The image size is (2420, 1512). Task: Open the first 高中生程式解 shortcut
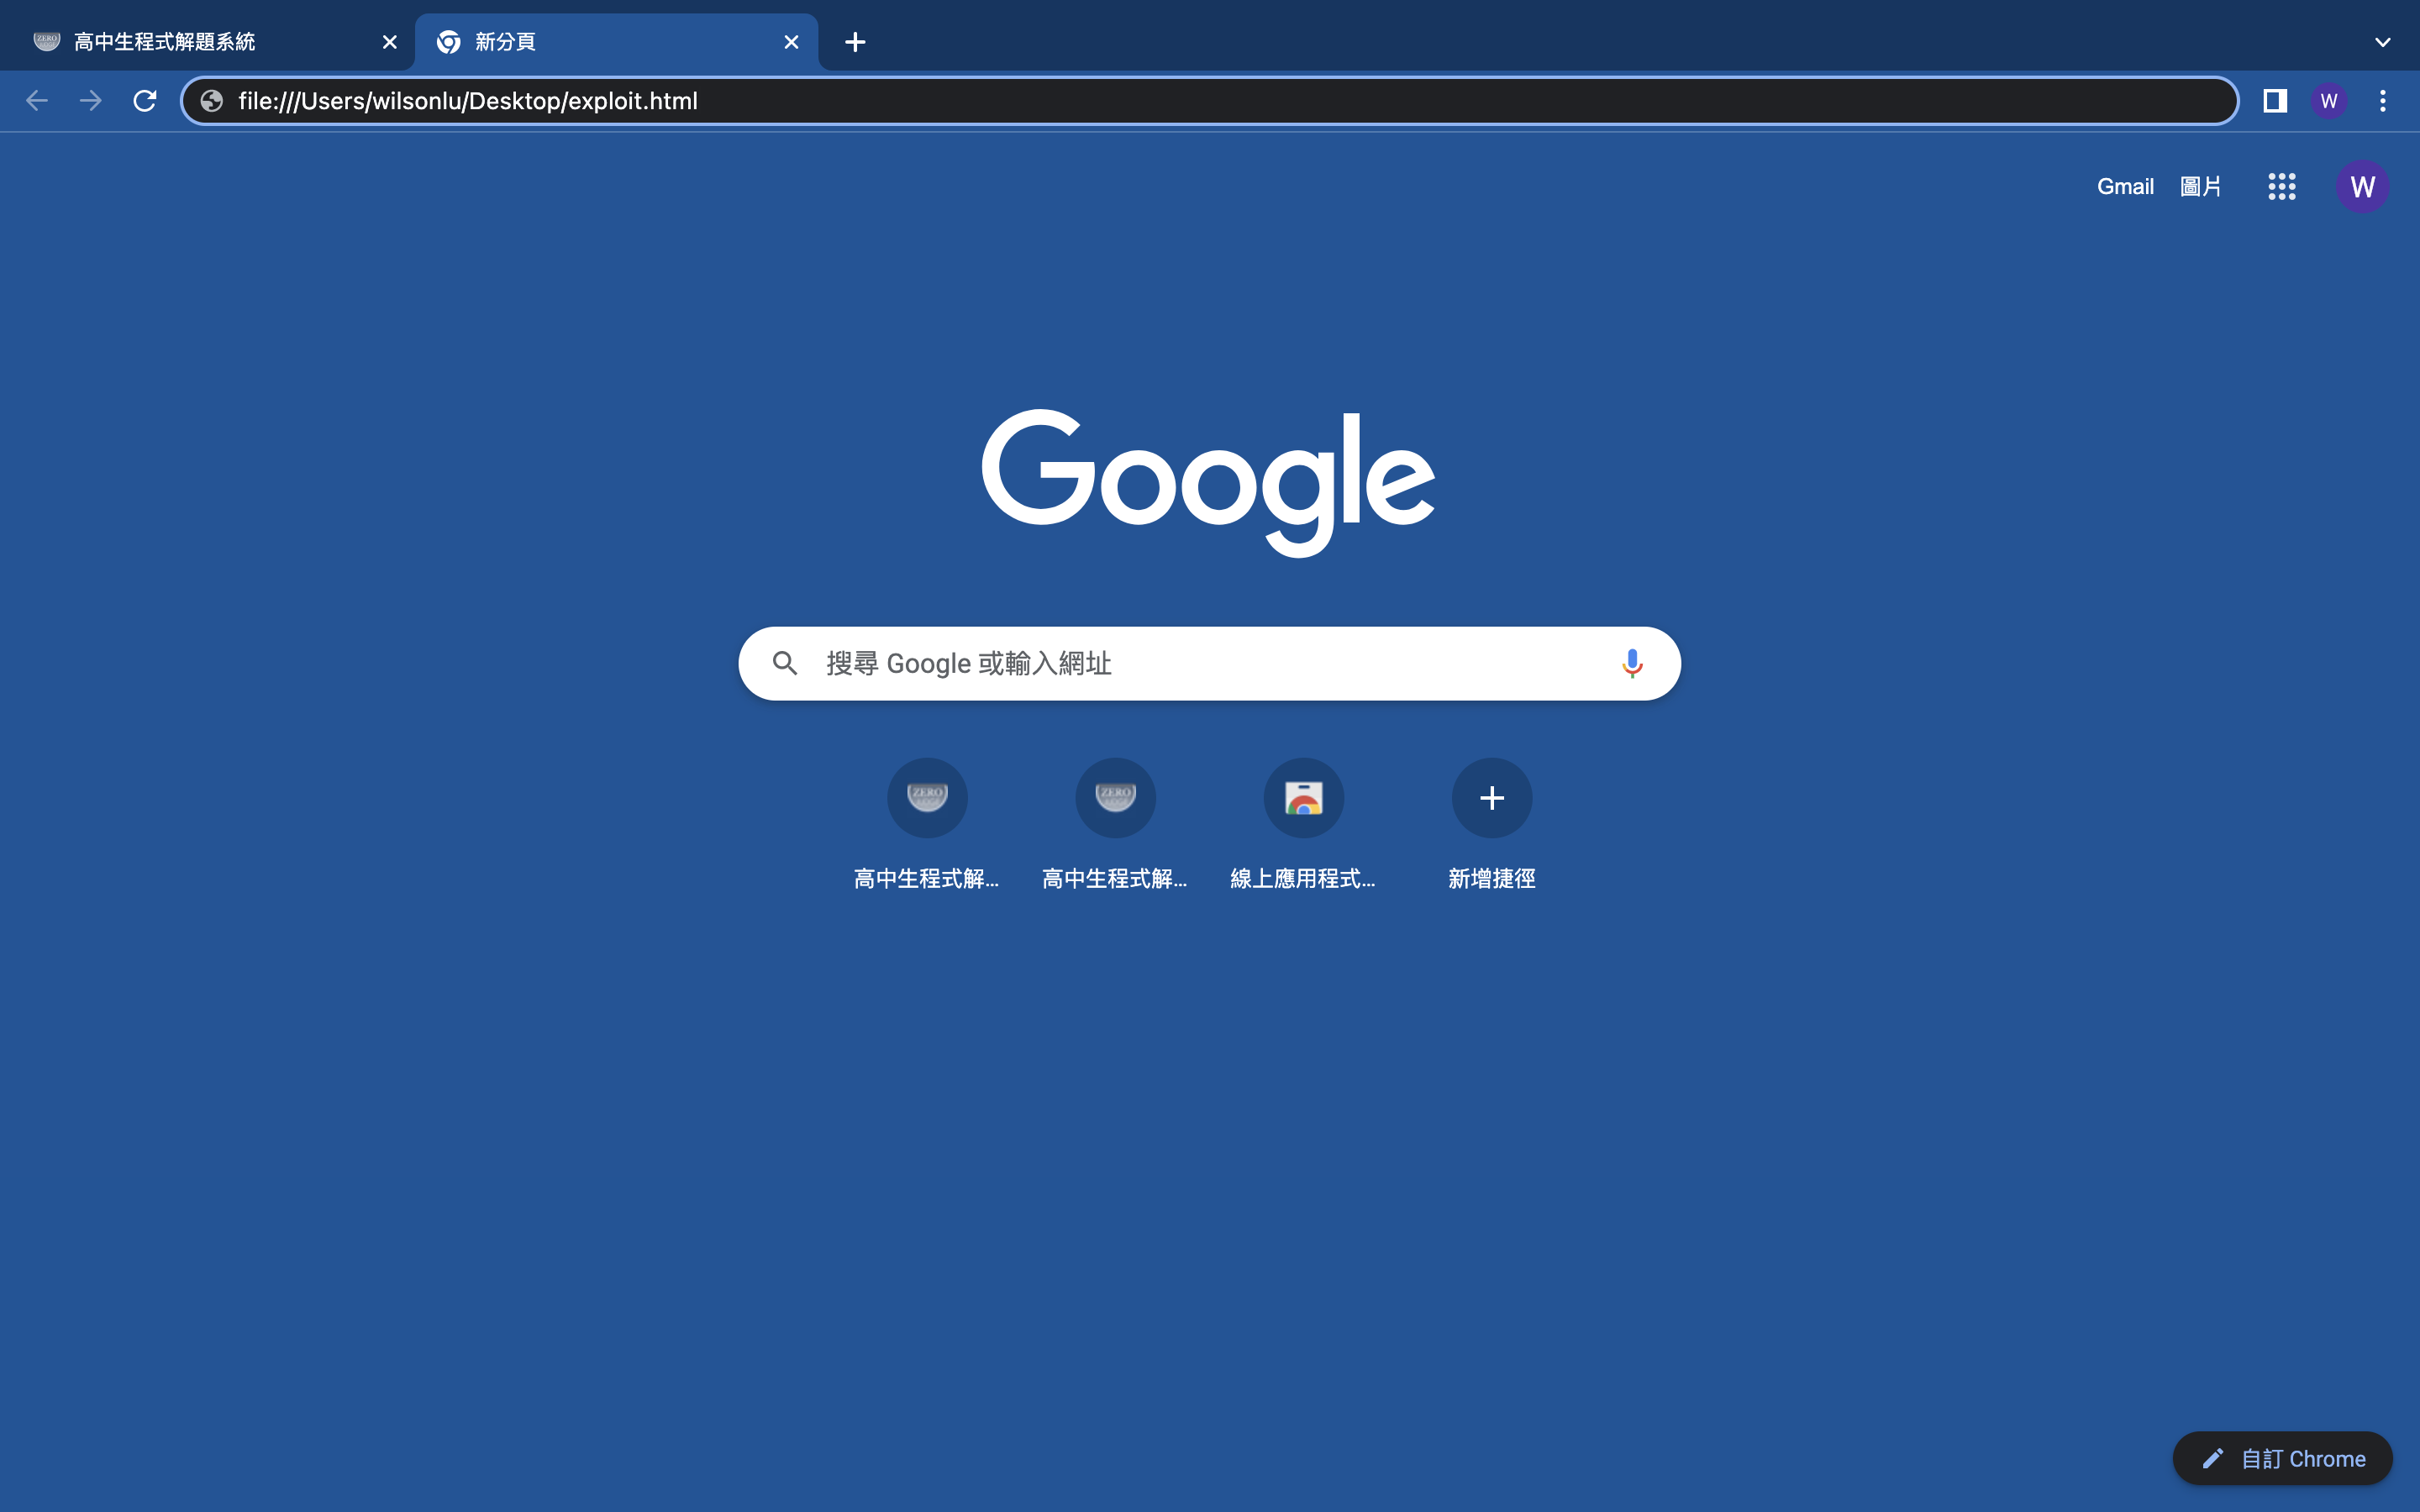tap(927, 825)
